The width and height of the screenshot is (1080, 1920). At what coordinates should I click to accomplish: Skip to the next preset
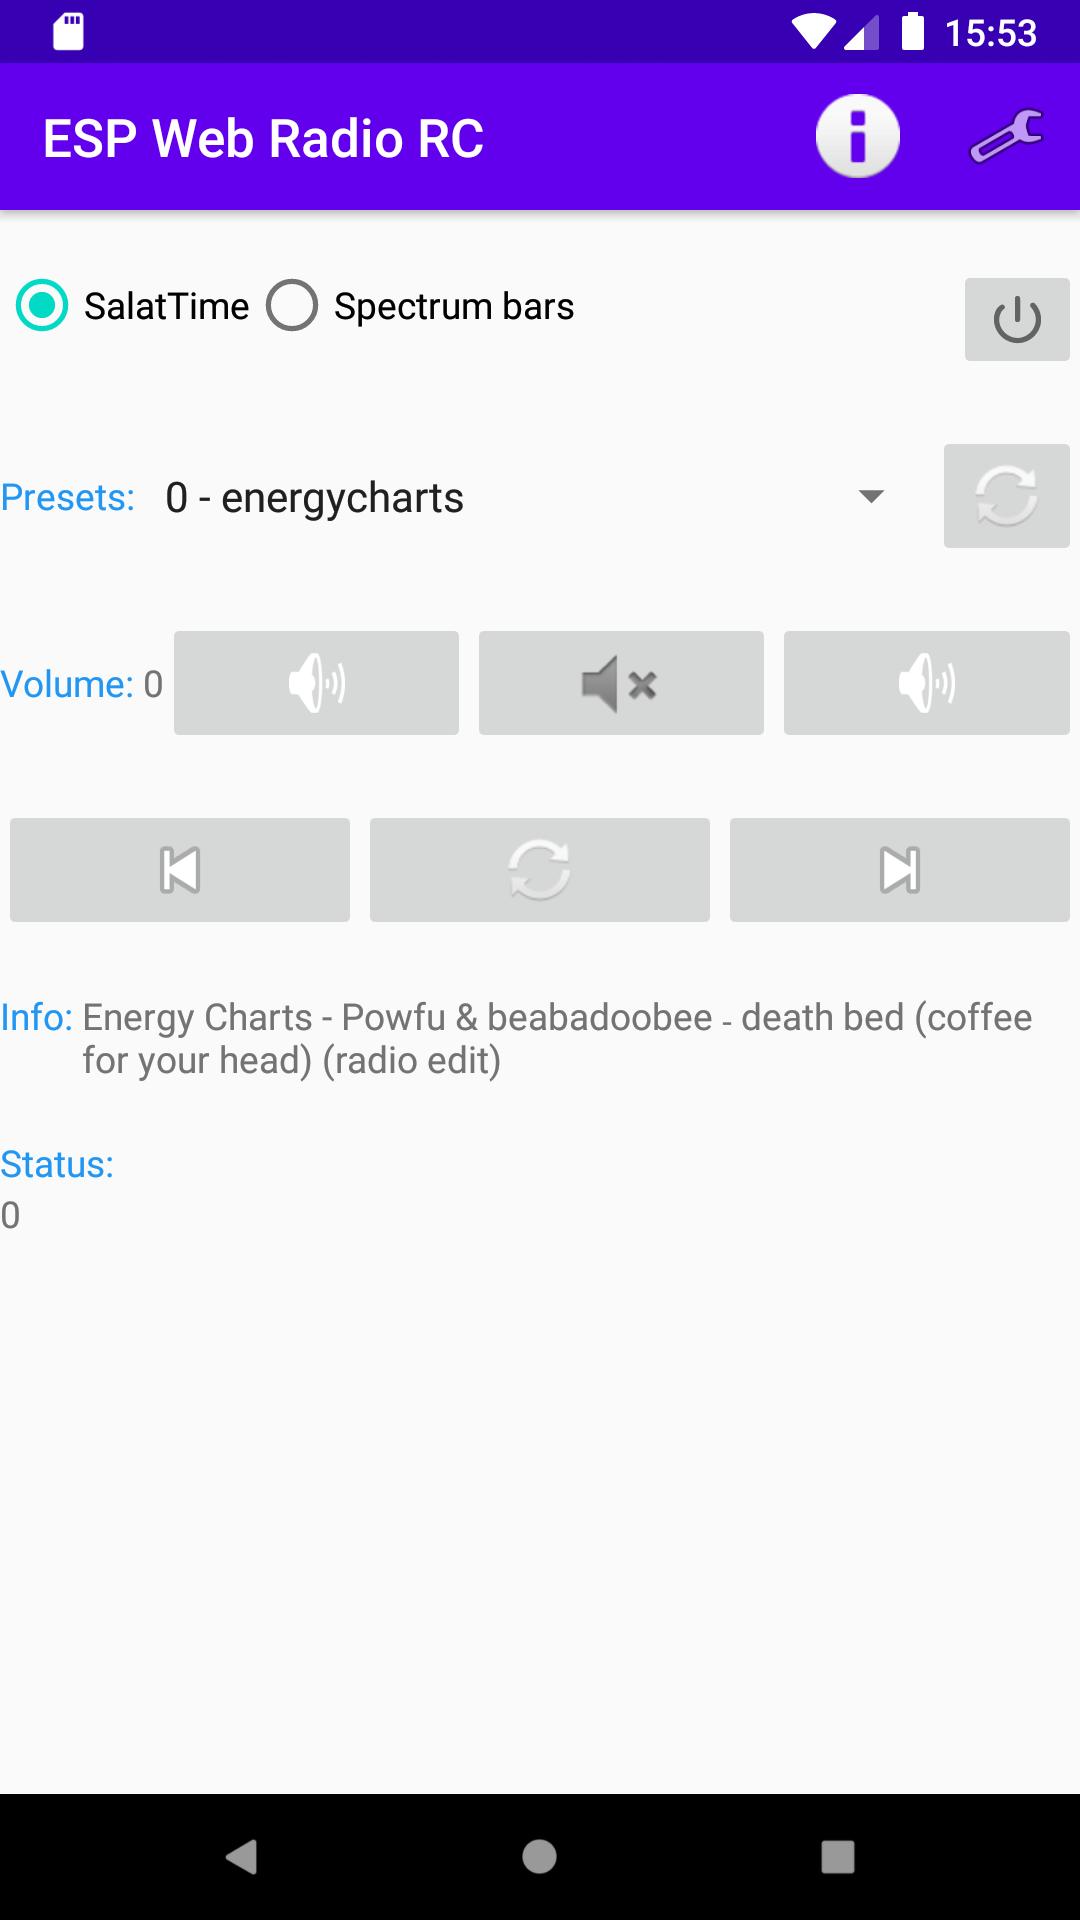(900, 870)
